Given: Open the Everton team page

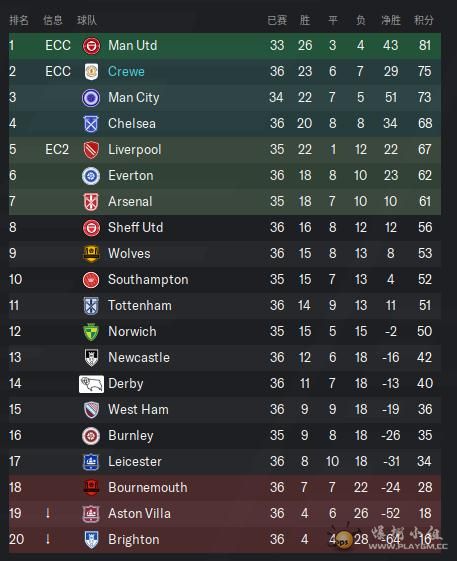Looking at the screenshot, I should point(131,176).
